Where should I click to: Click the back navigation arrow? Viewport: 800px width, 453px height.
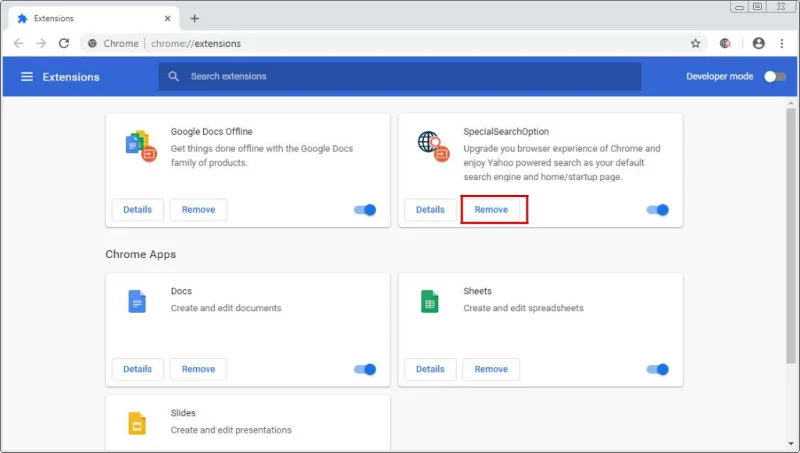pyautogui.click(x=18, y=43)
